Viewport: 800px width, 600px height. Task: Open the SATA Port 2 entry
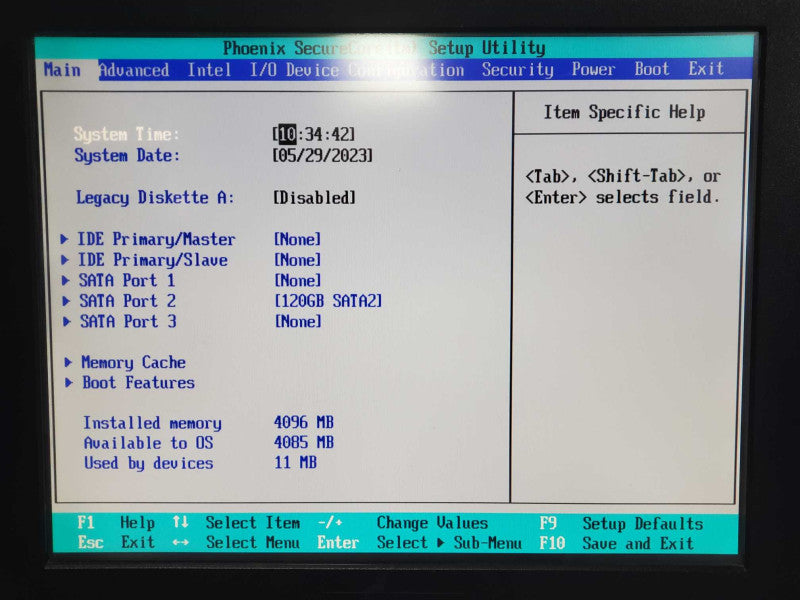pos(128,301)
